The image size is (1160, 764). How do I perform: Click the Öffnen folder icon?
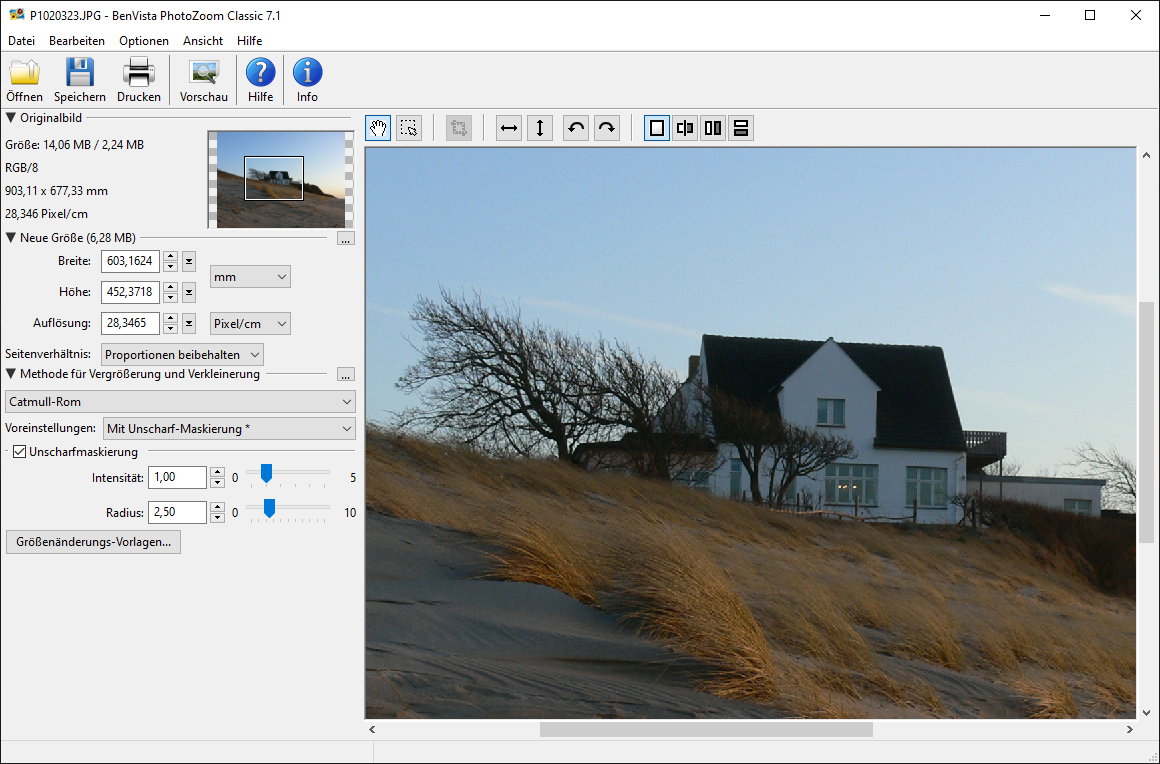tap(24, 73)
